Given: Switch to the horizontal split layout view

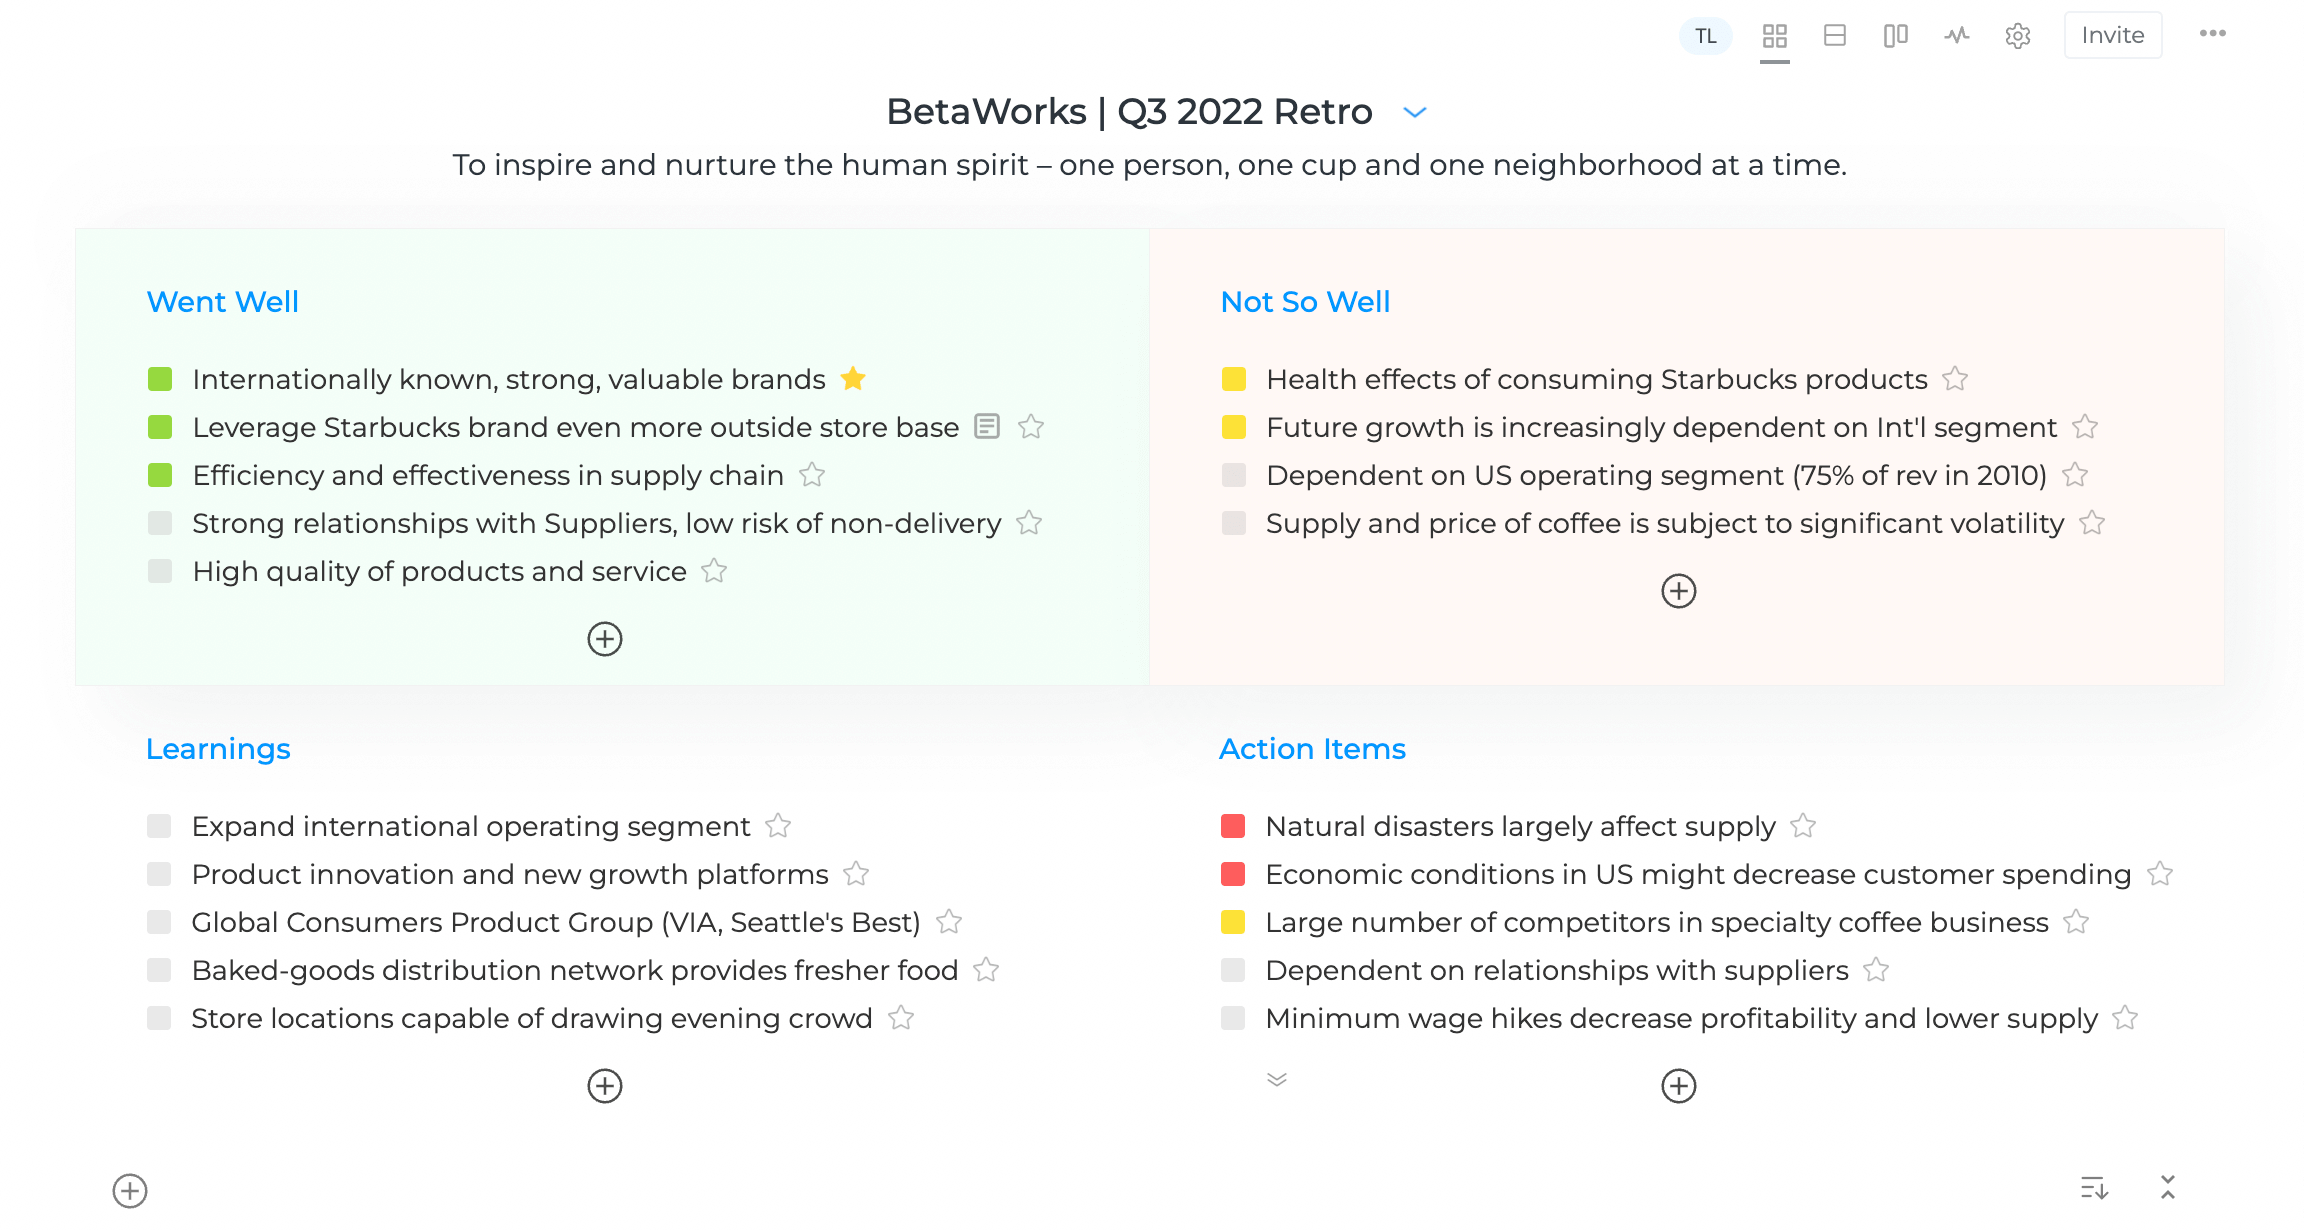Looking at the screenshot, I should point(1836,35).
